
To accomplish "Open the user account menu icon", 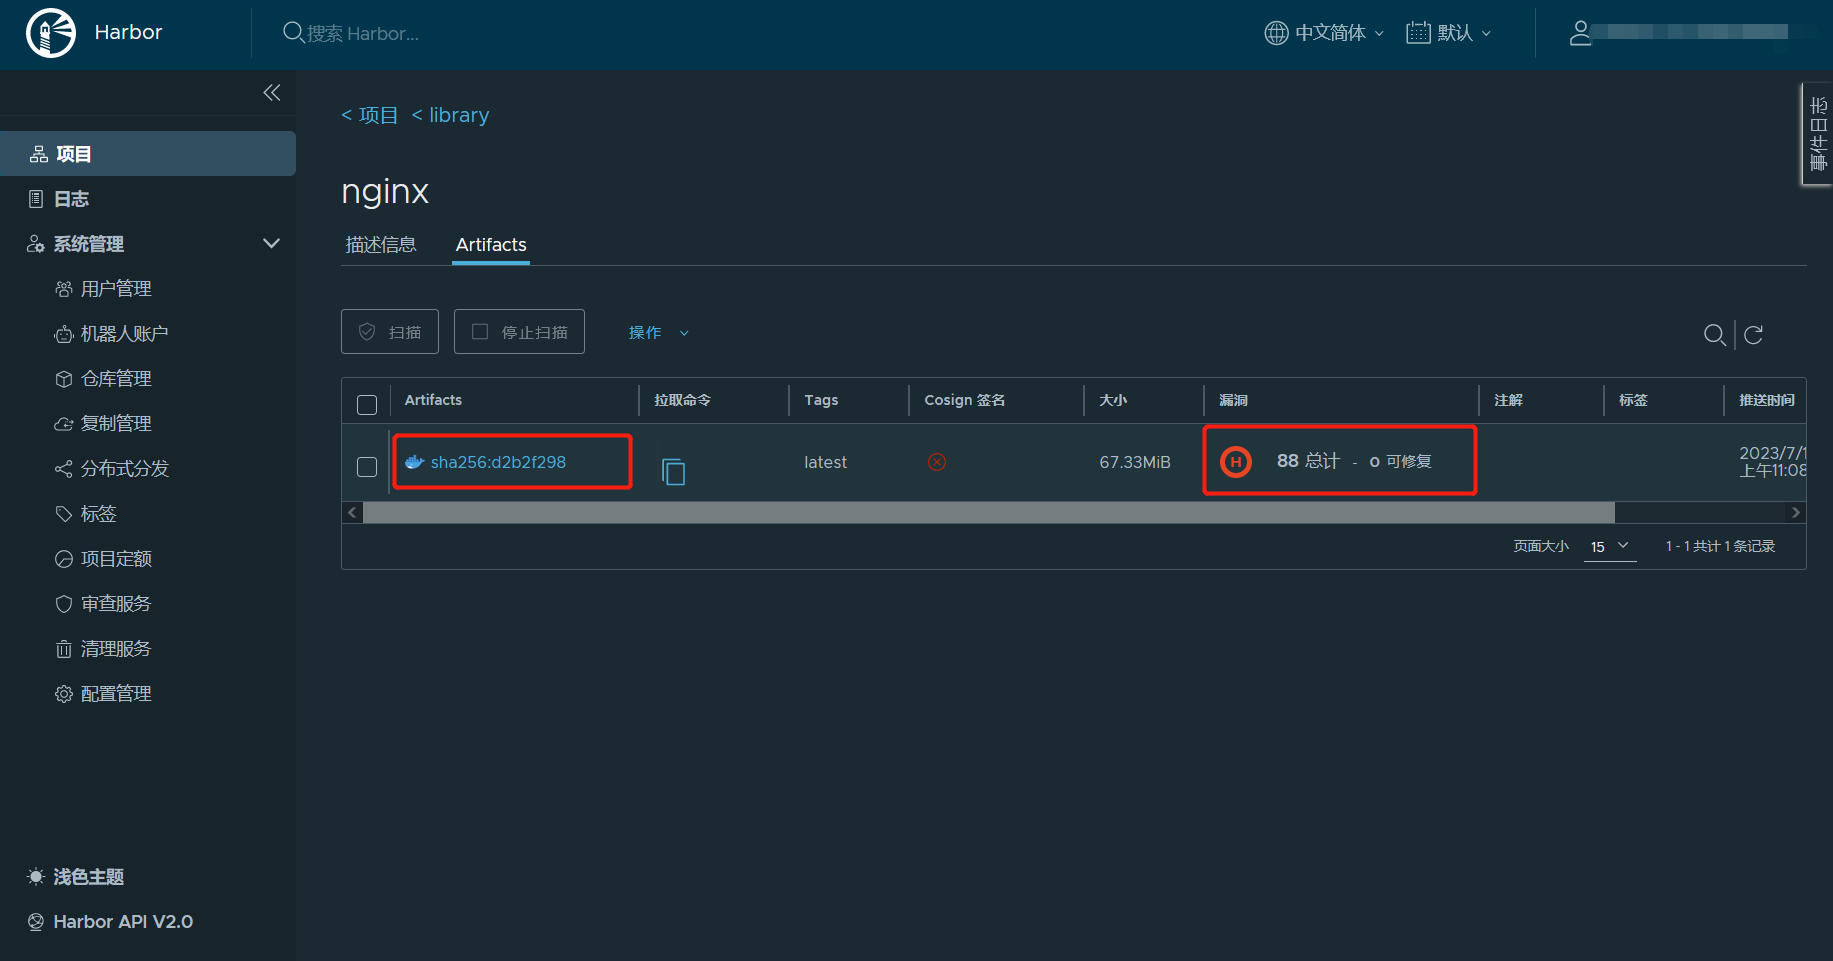I will coord(1580,33).
